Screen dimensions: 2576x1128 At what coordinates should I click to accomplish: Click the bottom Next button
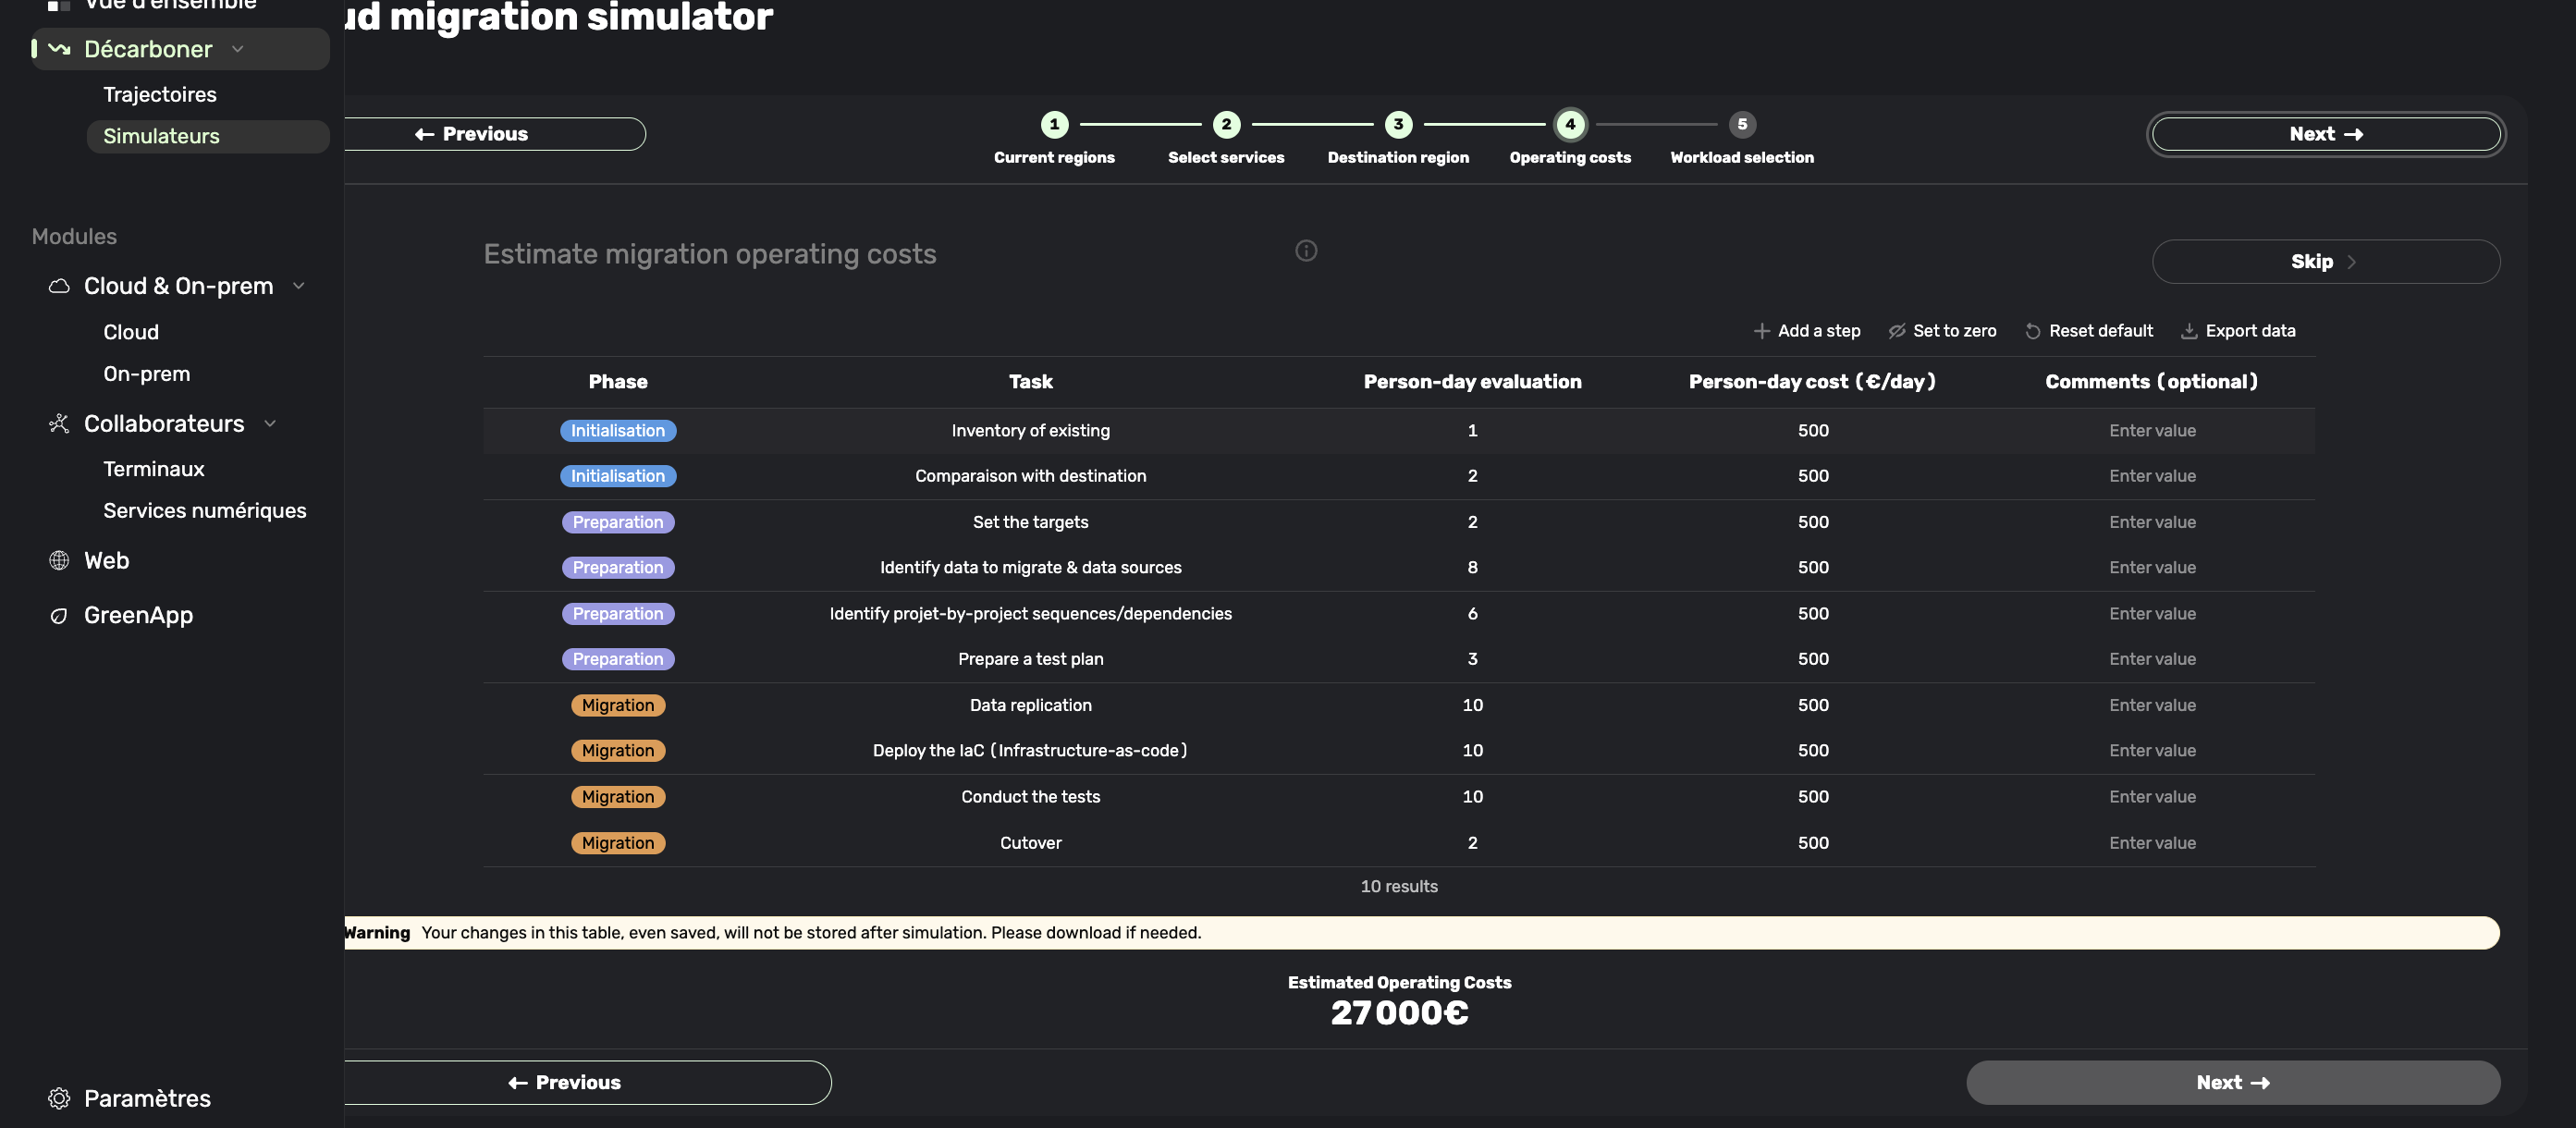(2232, 1082)
